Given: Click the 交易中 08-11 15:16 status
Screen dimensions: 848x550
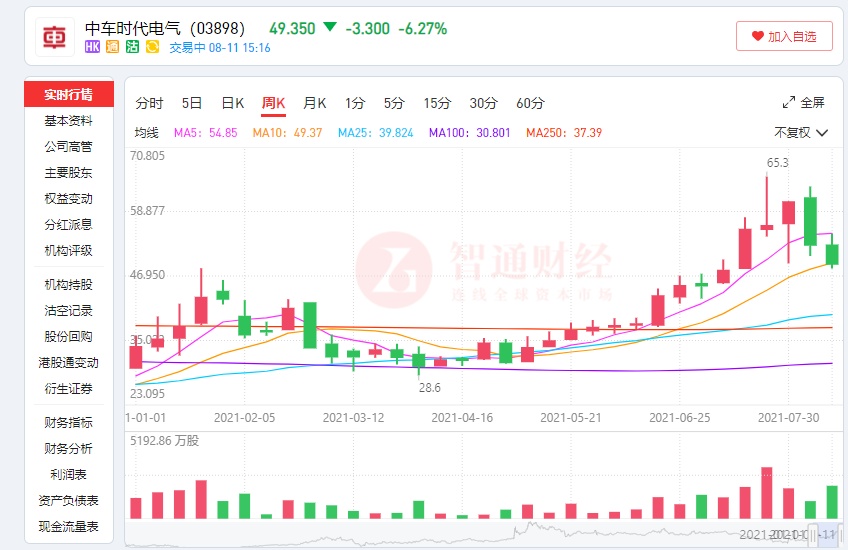Looking at the screenshot, I should click(x=220, y=48).
